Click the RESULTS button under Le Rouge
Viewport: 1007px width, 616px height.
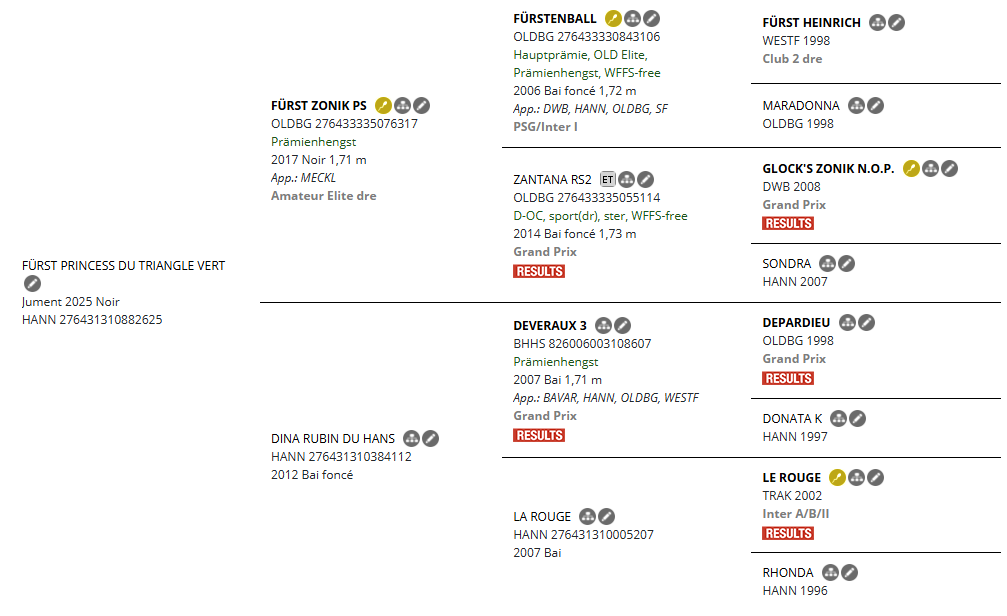788,533
